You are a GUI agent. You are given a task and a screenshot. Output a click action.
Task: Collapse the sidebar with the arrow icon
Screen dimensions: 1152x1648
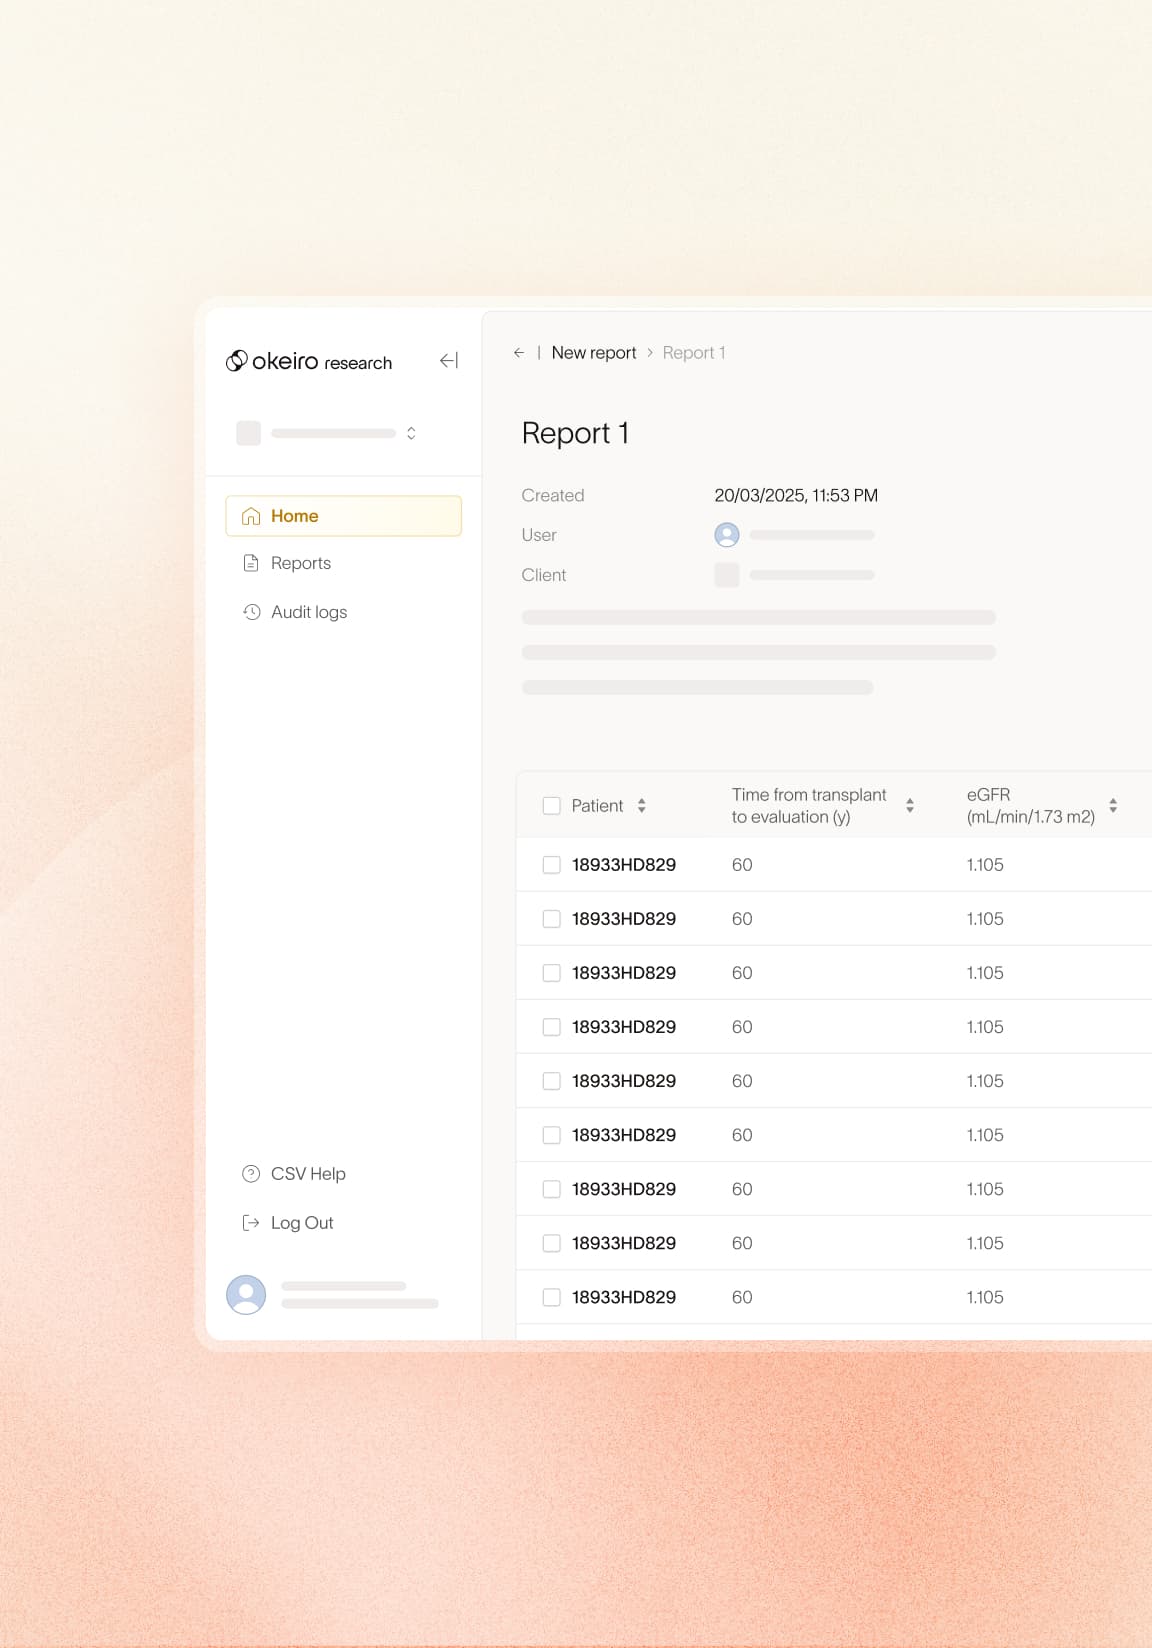tap(449, 361)
